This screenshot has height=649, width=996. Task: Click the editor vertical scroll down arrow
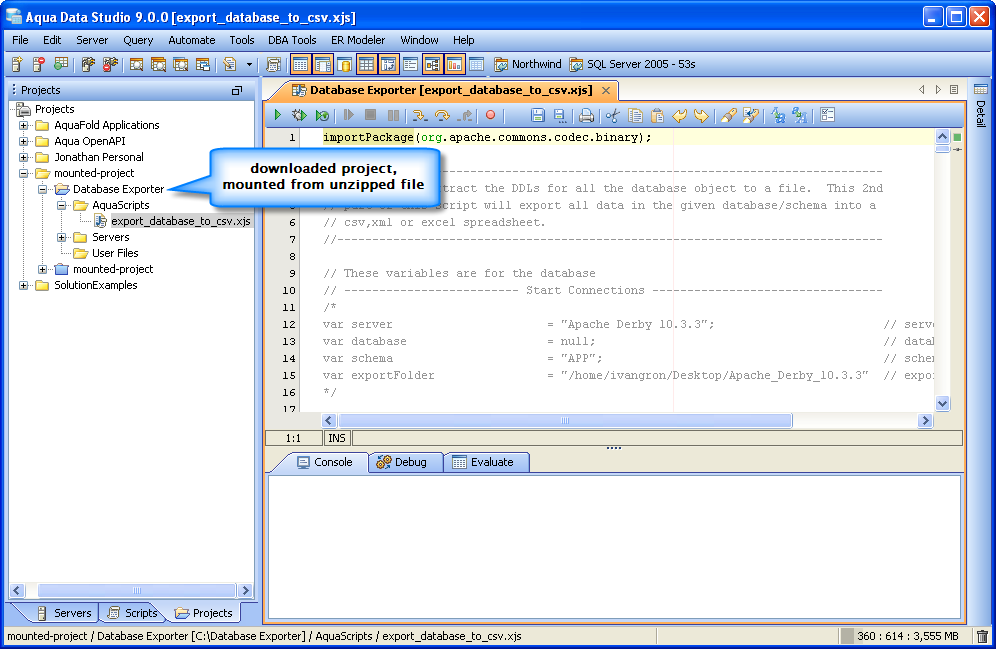[x=942, y=403]
